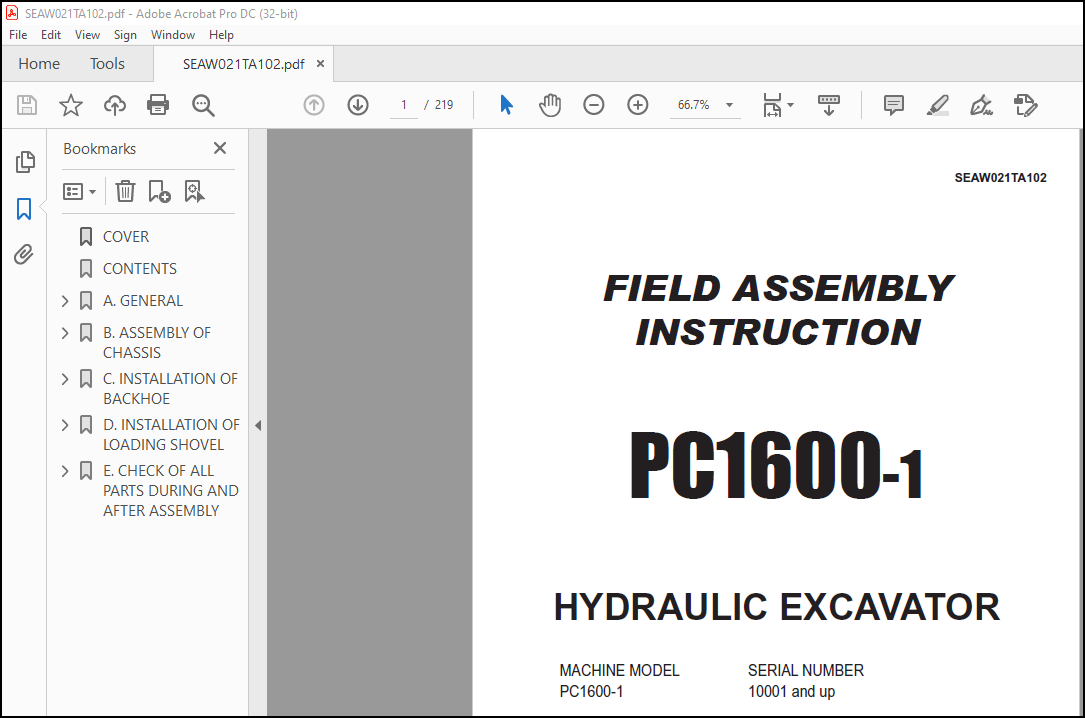Expand B. ASSEMBLY OF CHASSIS bookmark
The height and width of the screenshot is (718, 1085).
(65, 333)
